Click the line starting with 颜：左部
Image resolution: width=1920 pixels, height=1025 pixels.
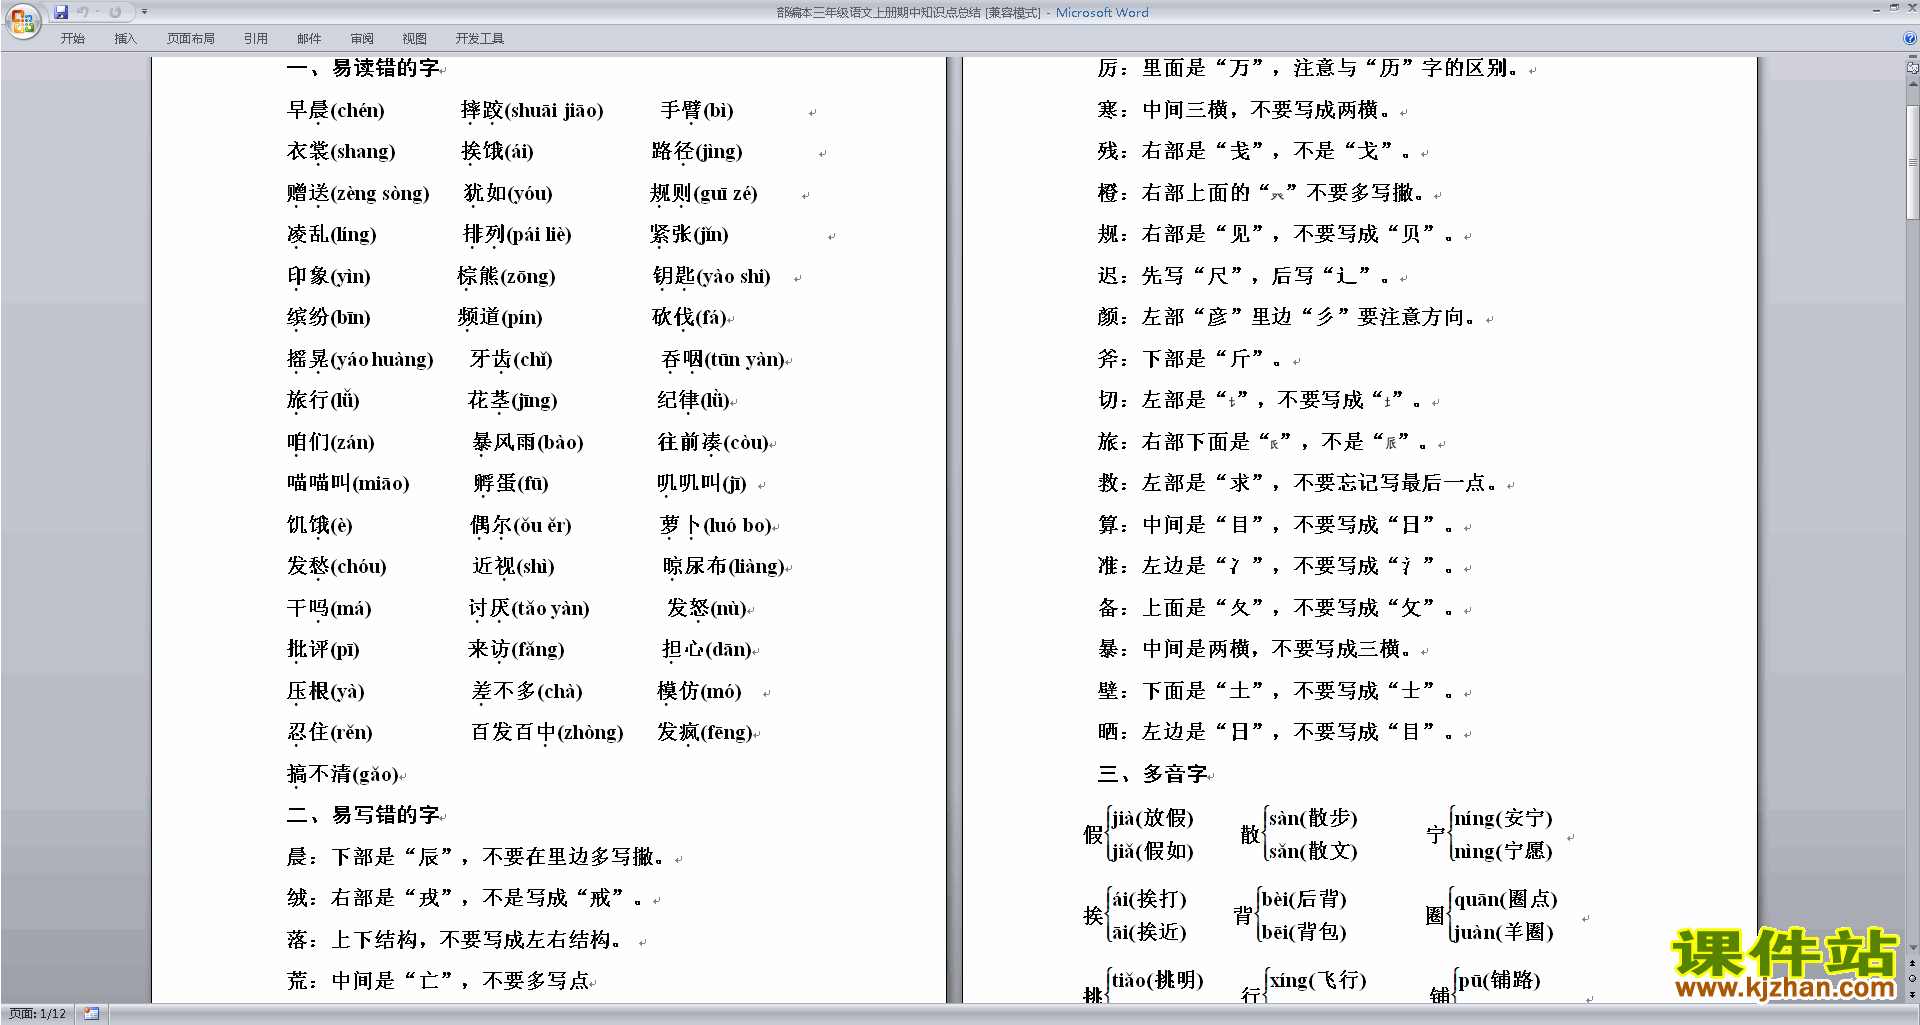pyautogui.click(x=1287, y=317)
